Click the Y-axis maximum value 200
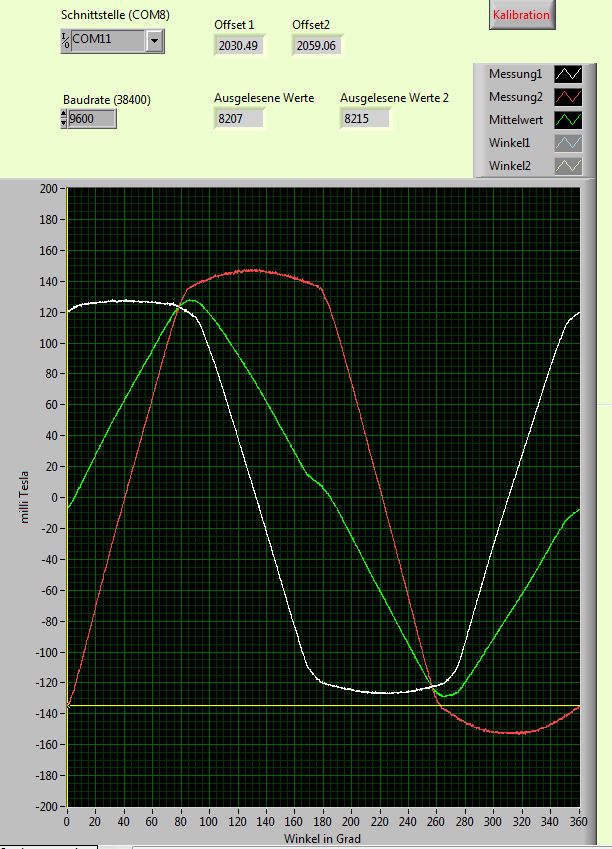Screen dimensions: 612x849 tap(48, 188)
